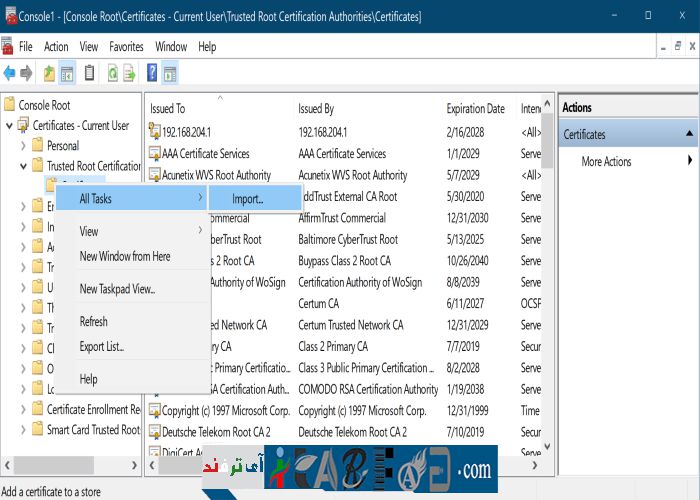The height and width of the screenshot is (500, 700).
Task: Choose Import from the All Tasks submenu
Action: click(248, 199)
